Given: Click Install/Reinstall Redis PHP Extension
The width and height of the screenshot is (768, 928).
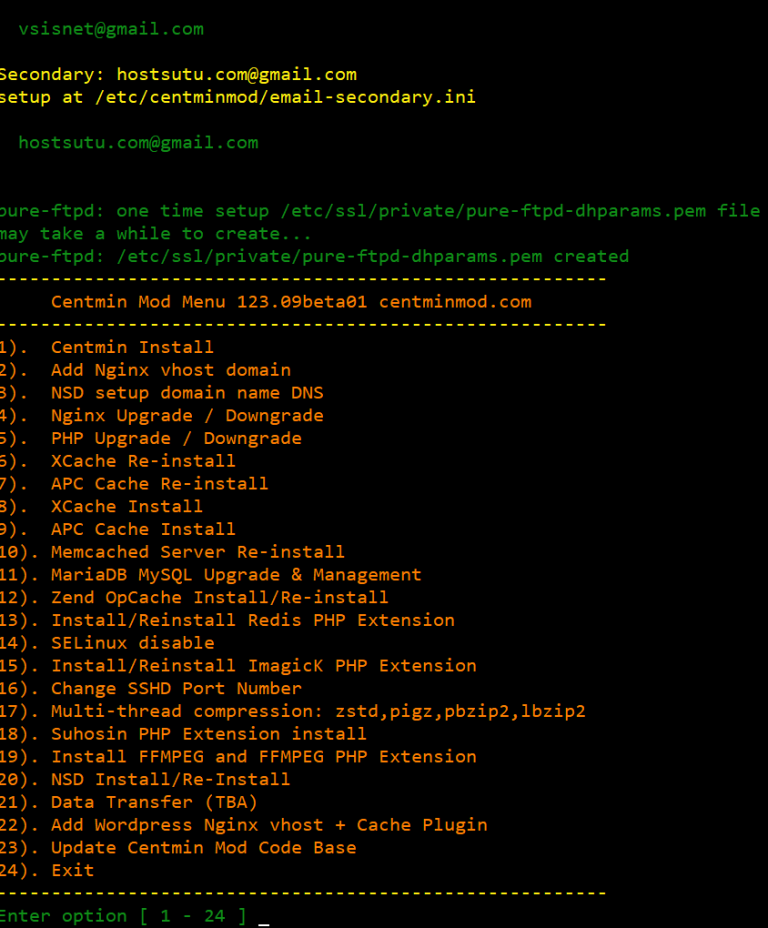Looking at the screenshot, I should pos(253,620).
